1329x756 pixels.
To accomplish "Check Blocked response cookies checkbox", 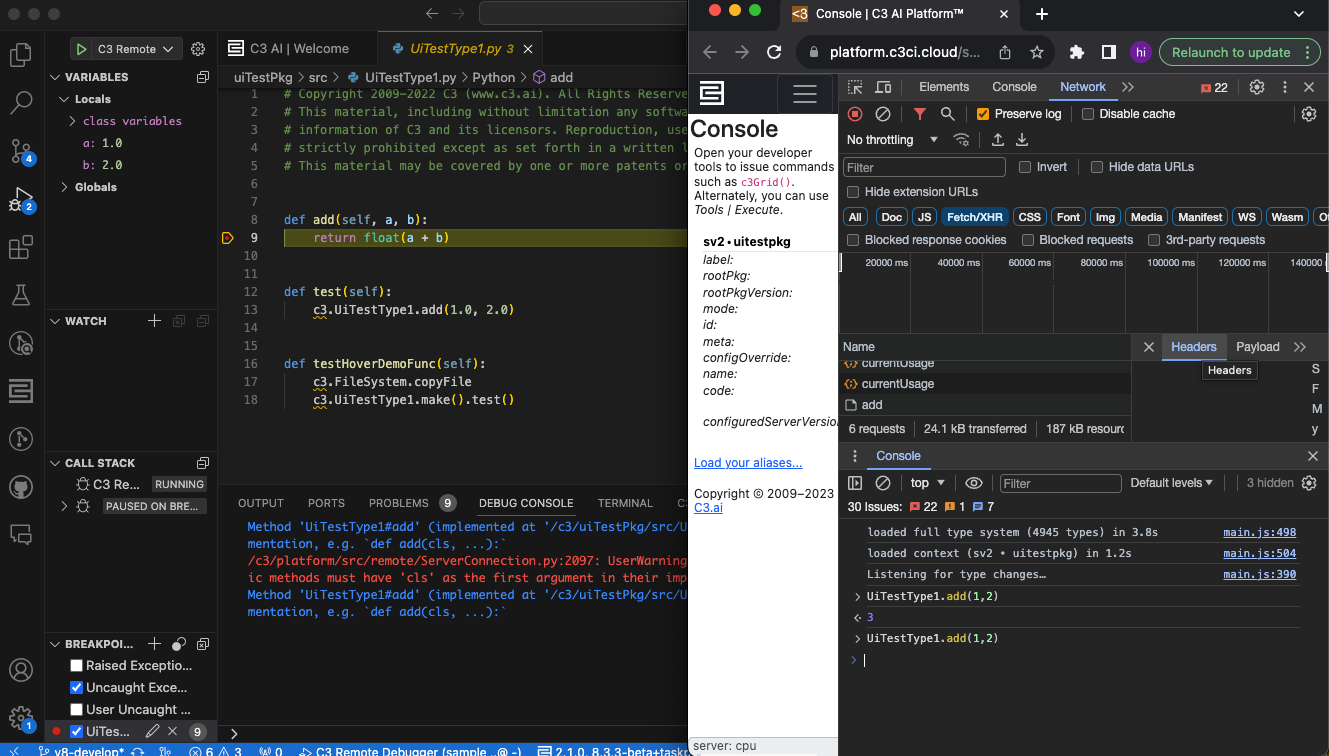I will 853,240.
